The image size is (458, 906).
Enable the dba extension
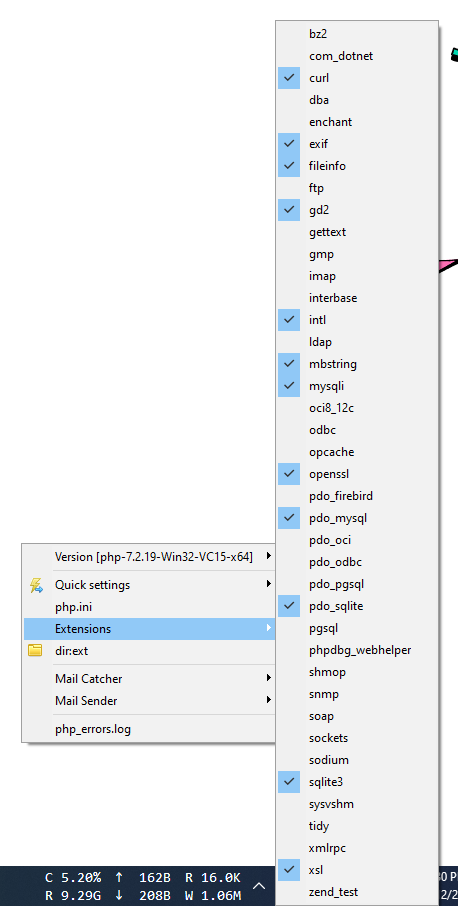pyautogui.click(x=357, y=100)
